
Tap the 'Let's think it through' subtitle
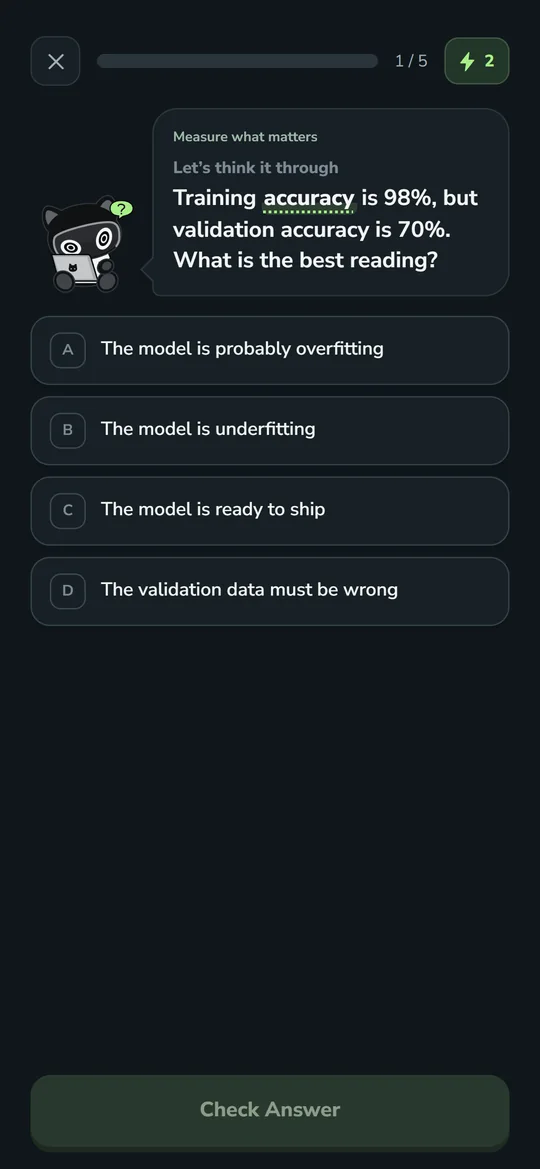point(256,168)
